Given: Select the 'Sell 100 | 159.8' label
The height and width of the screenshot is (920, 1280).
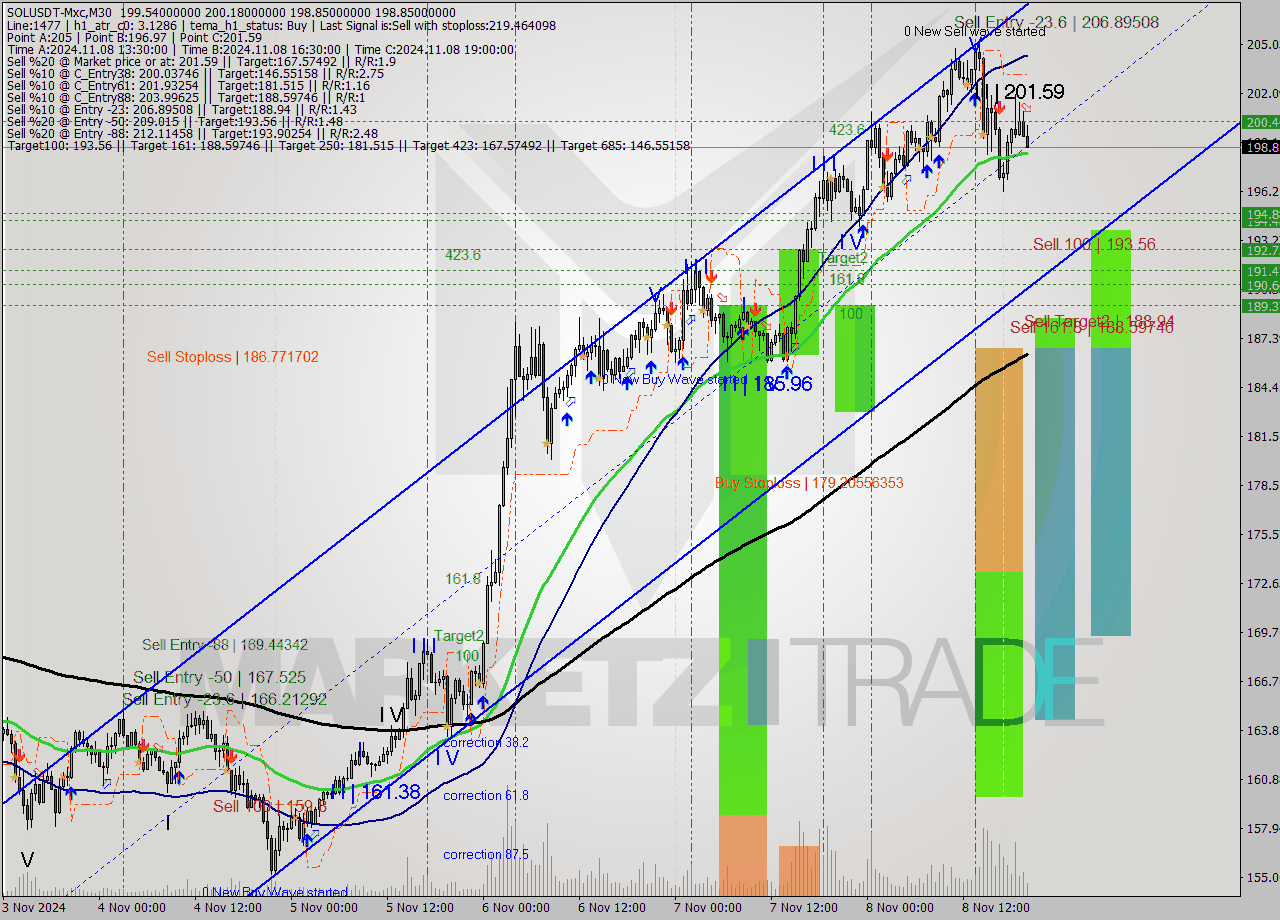Looking at the screenshot, I should [x=270, y=806].
